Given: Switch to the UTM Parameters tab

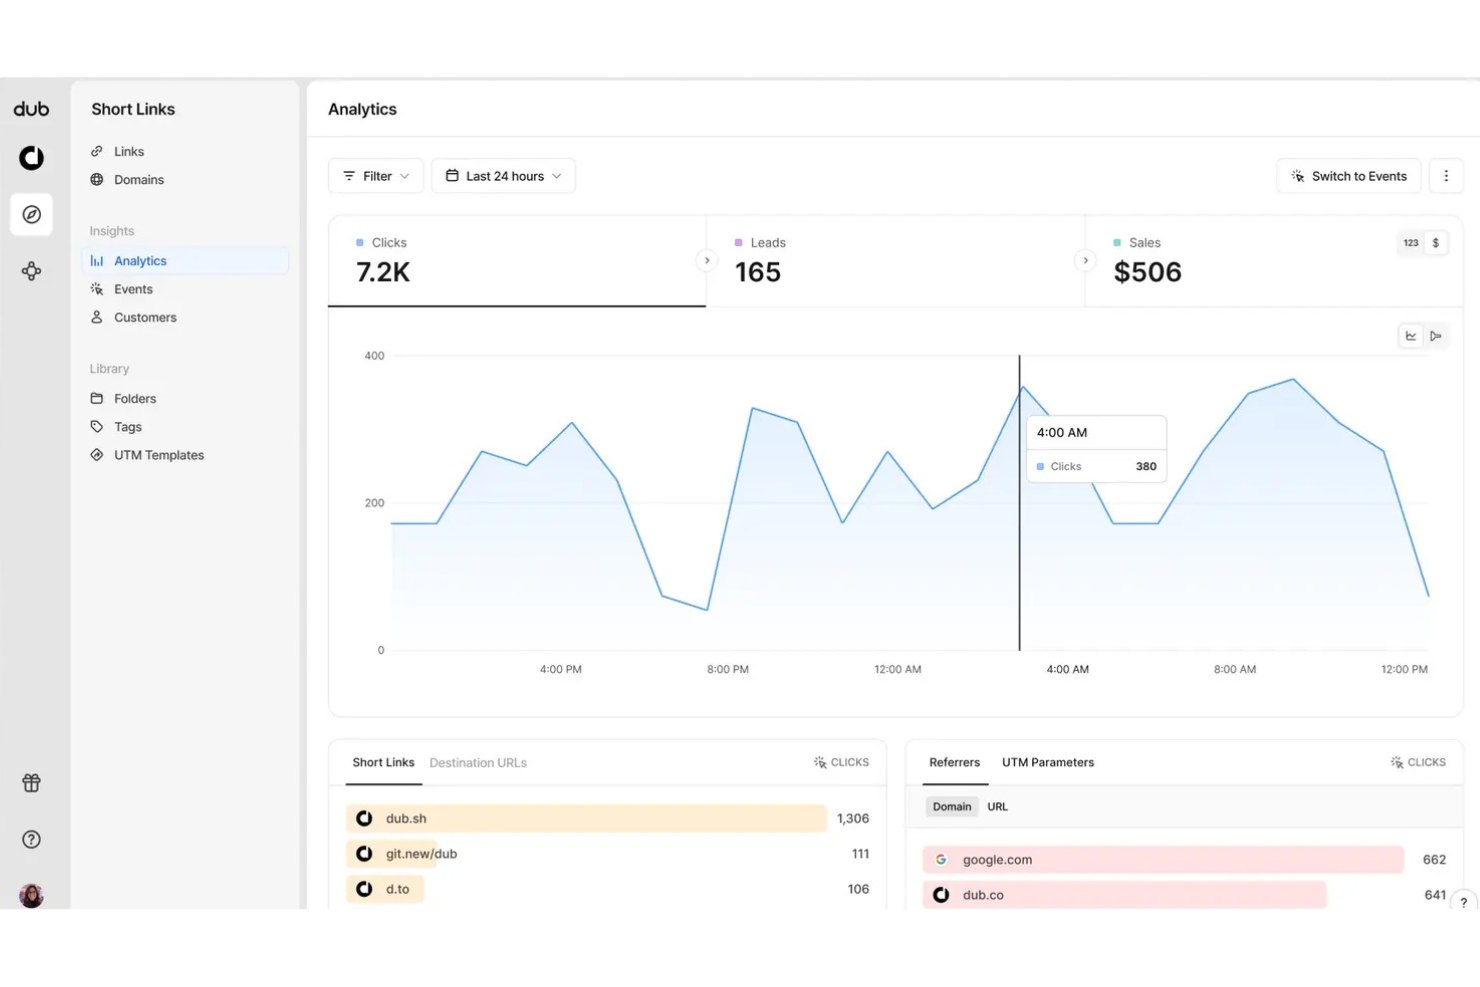Looking at the screenshot, I should coord(1048,762).
